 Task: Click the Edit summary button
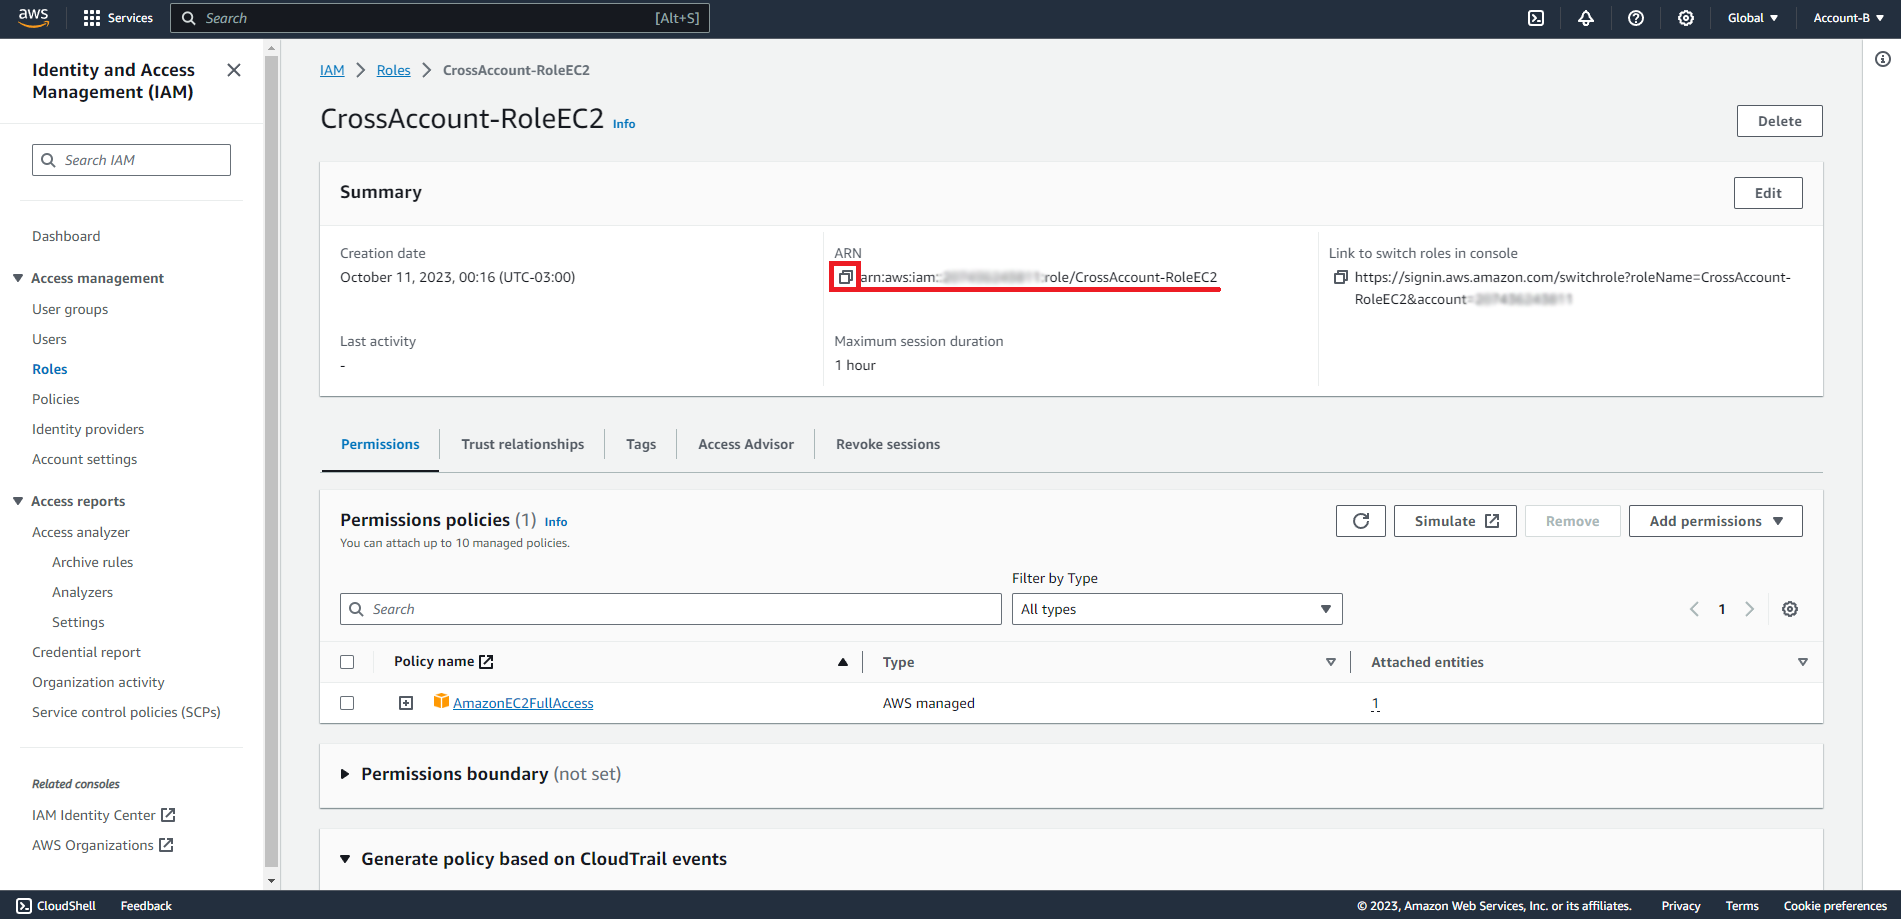pyautogui.click(x=1768, y=193)
